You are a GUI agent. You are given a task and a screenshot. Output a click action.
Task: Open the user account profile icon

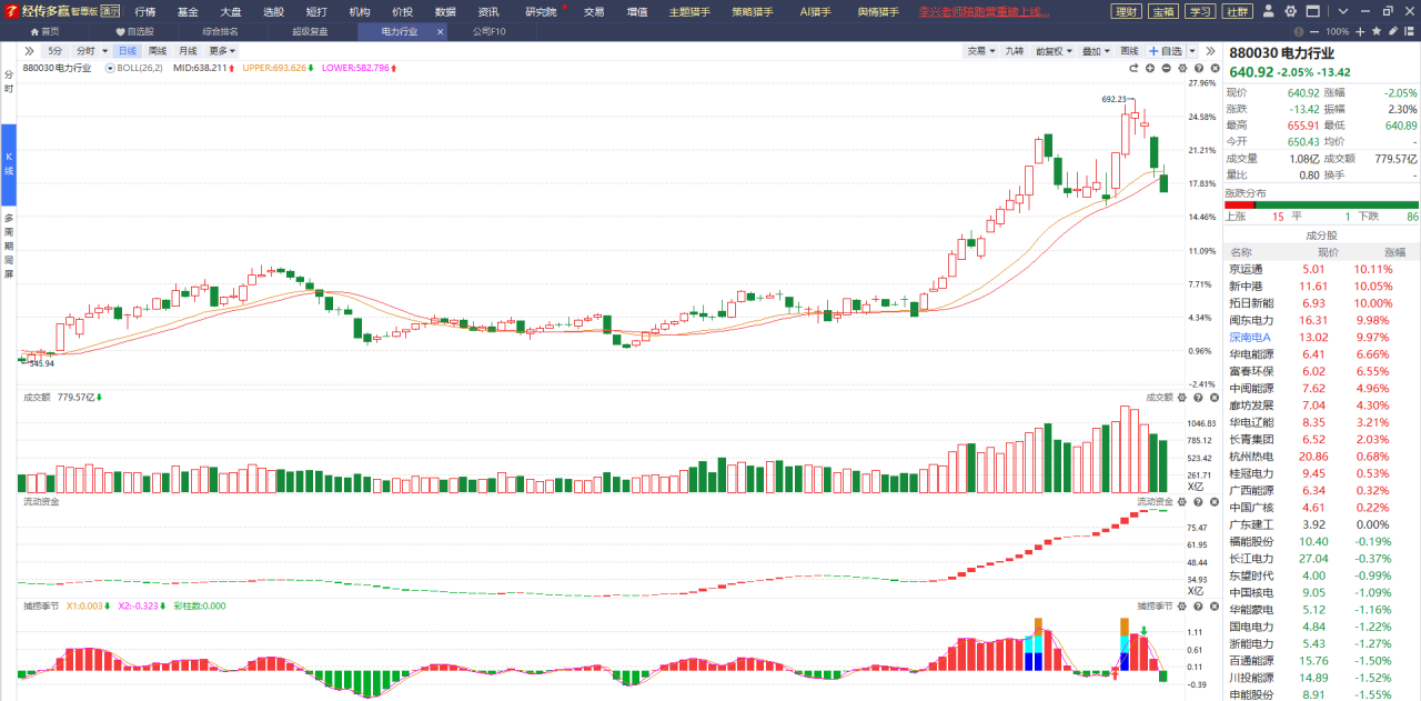click(x=1268, y=12)
